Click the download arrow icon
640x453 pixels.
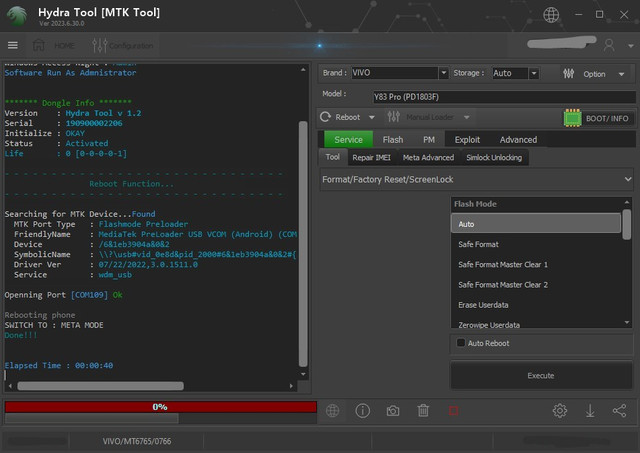point(590,411)
